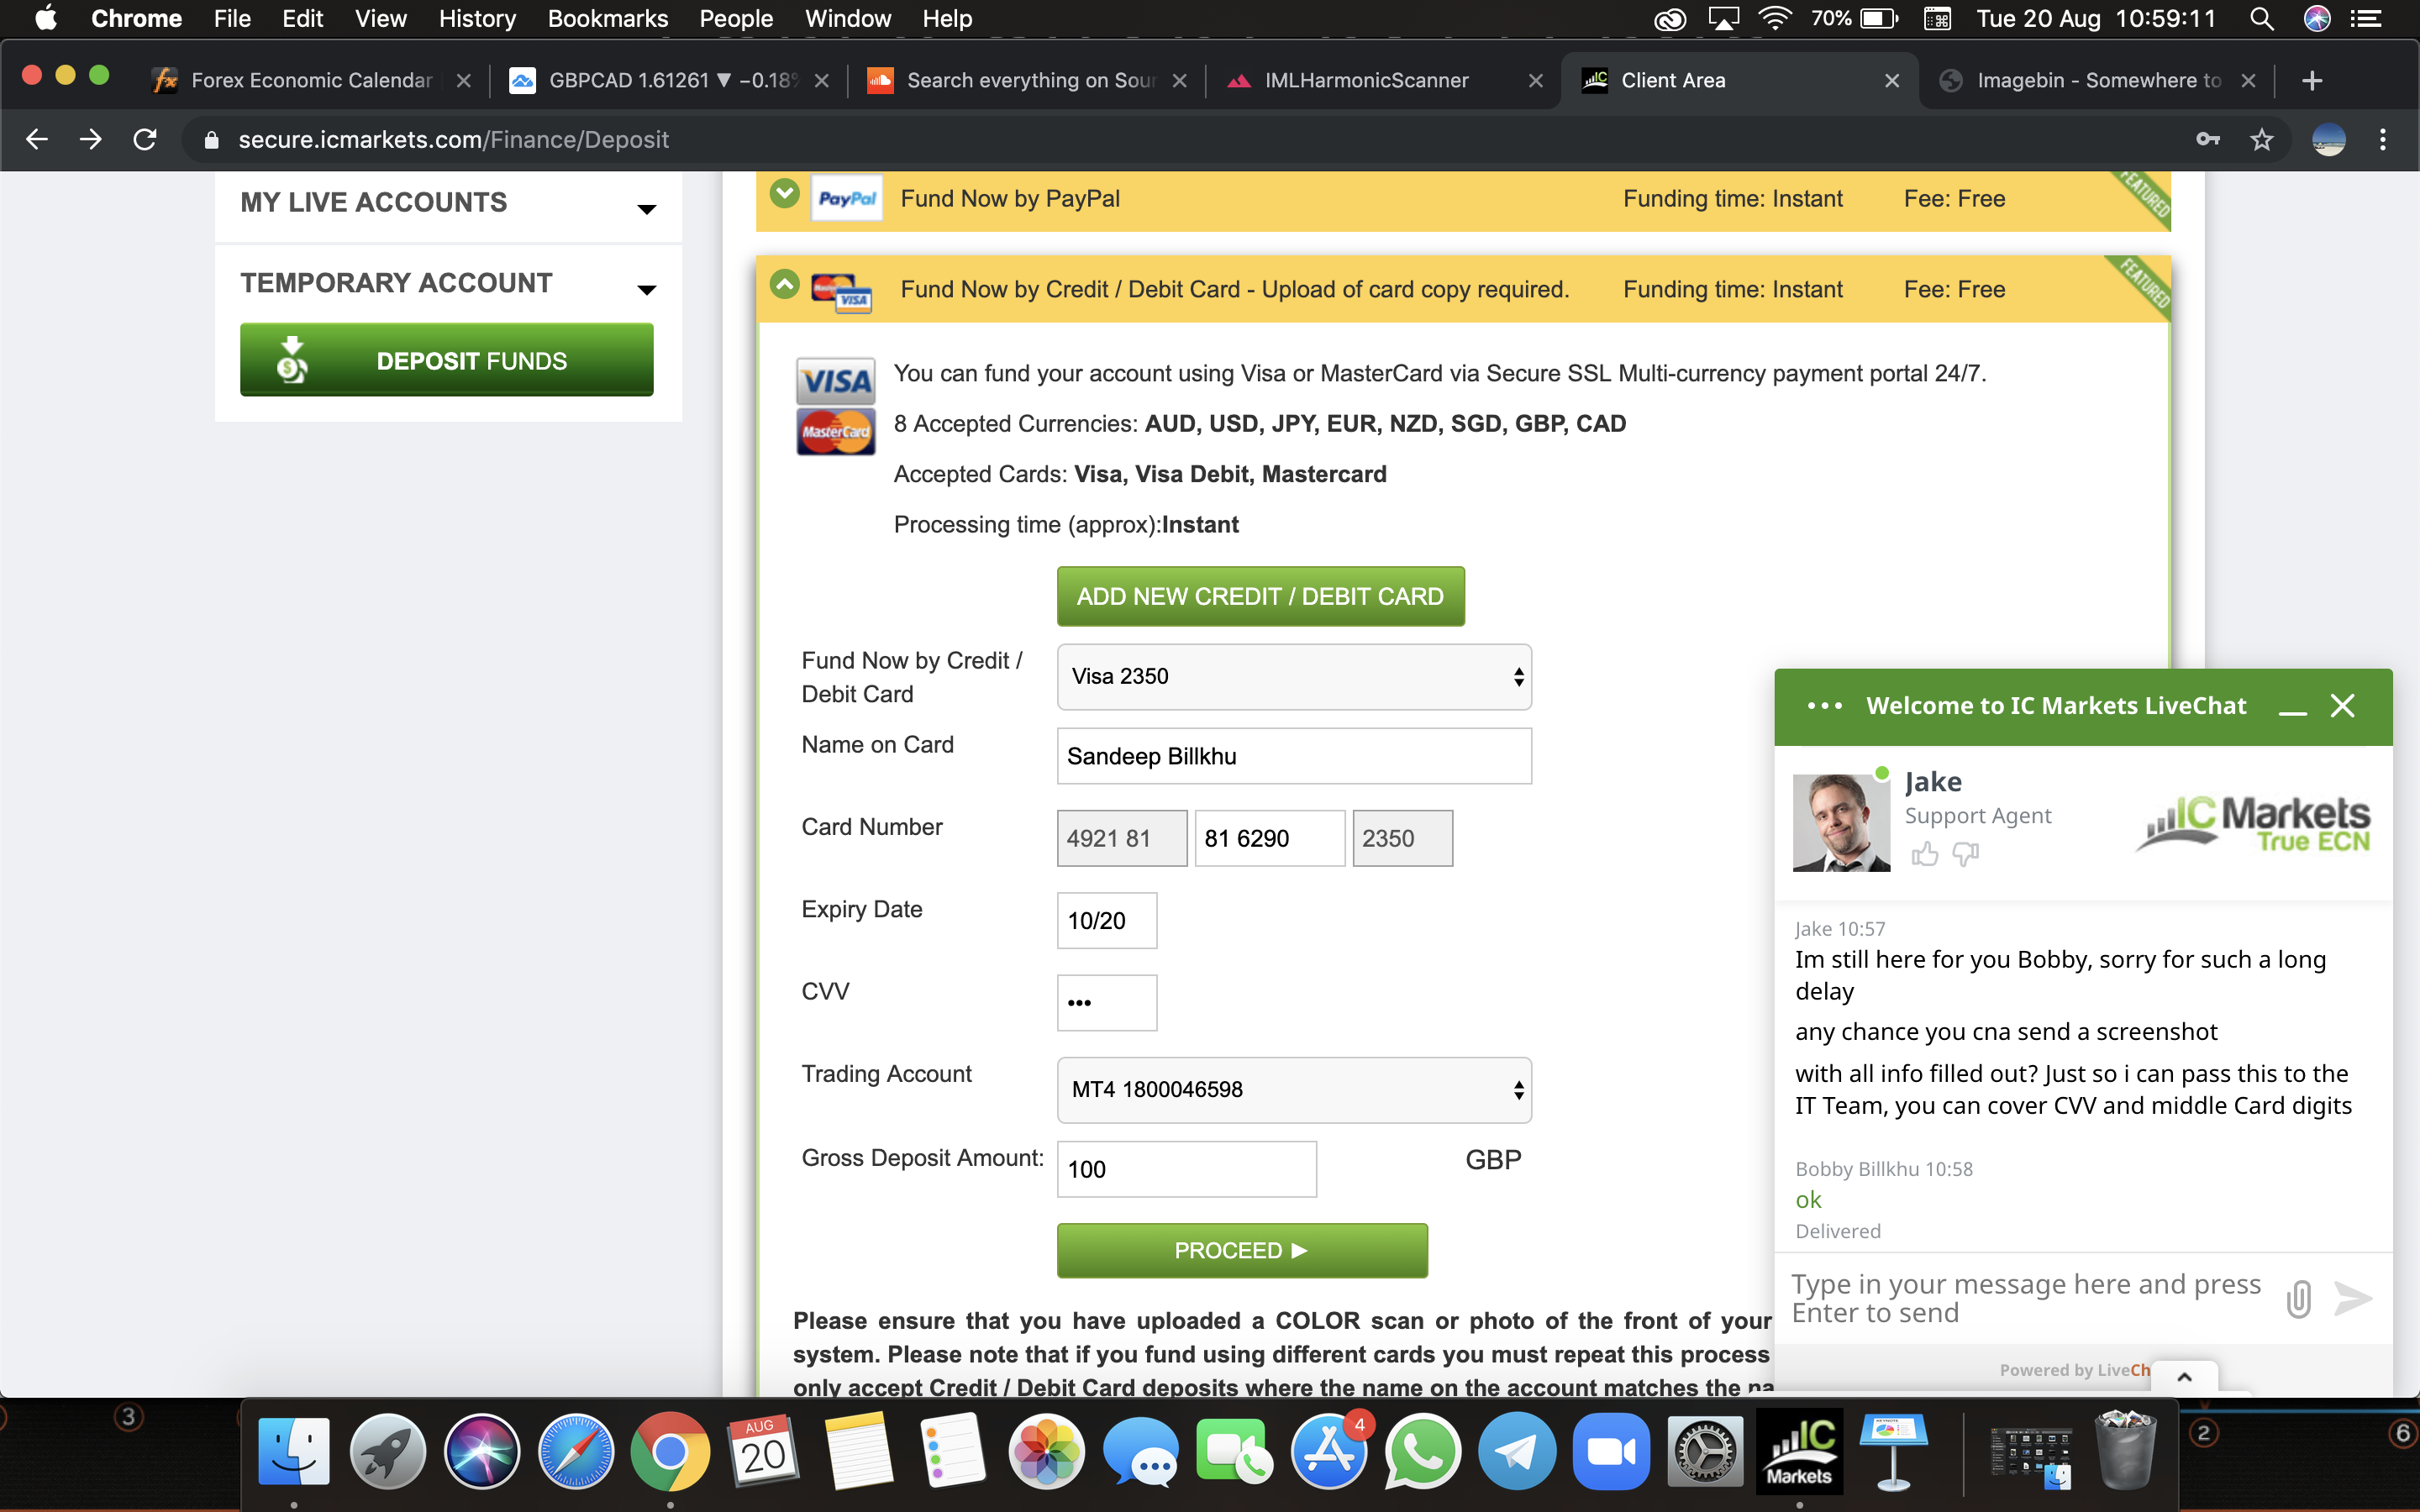This screenshot has height=1512, width=2420.
Task: Open Chrome from the Dock
Action: (670, 1452)
